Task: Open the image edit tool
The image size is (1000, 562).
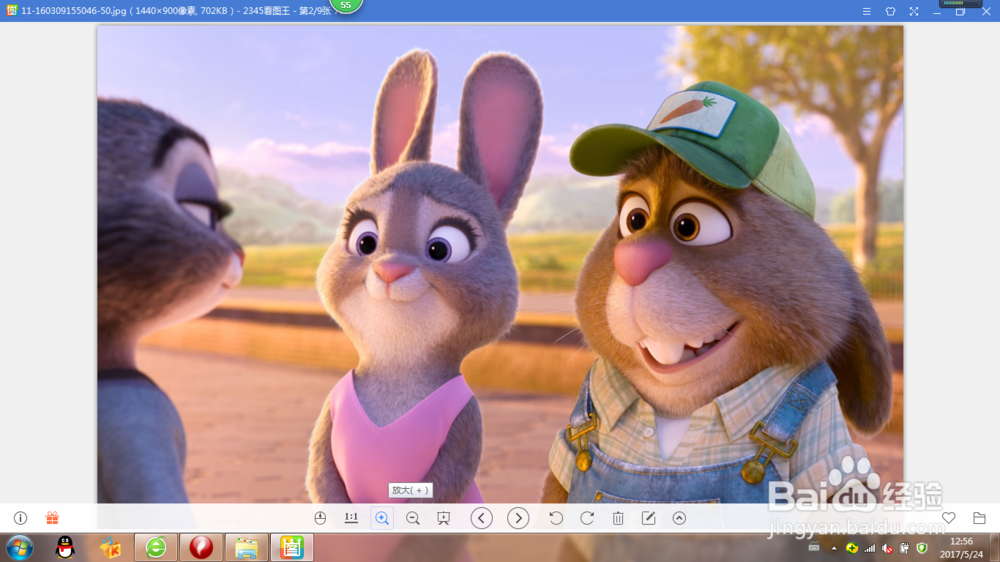Action: pyautogui.click(x=649, y=518)
